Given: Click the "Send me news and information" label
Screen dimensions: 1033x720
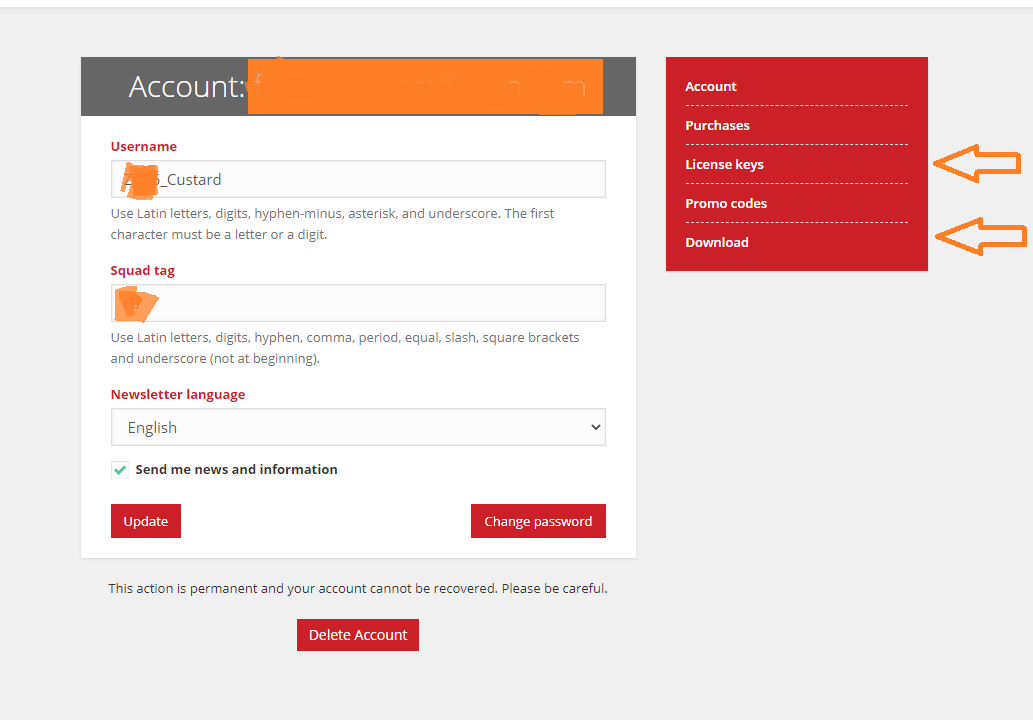Looking at the screenshot, I should point(236,469).
